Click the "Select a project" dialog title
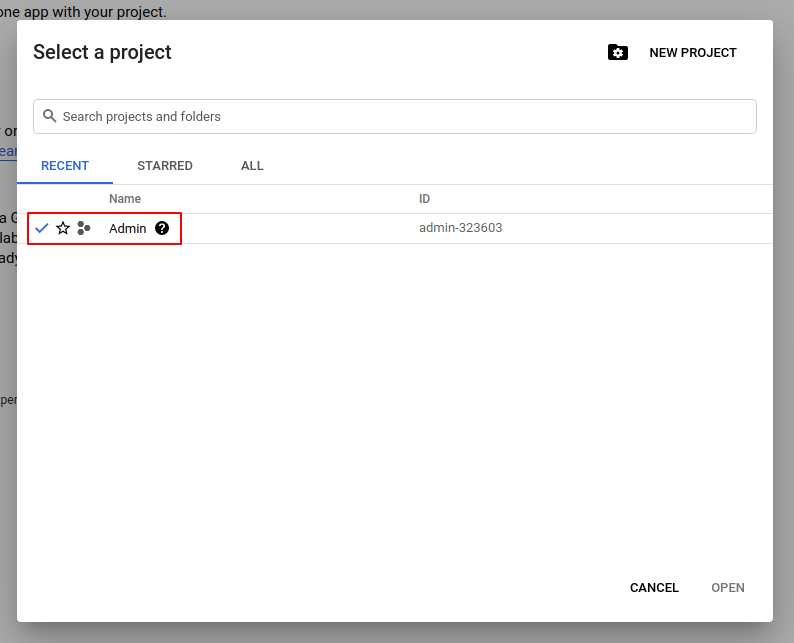This screenshot has width=794, height=643. [x=102, y=53]
